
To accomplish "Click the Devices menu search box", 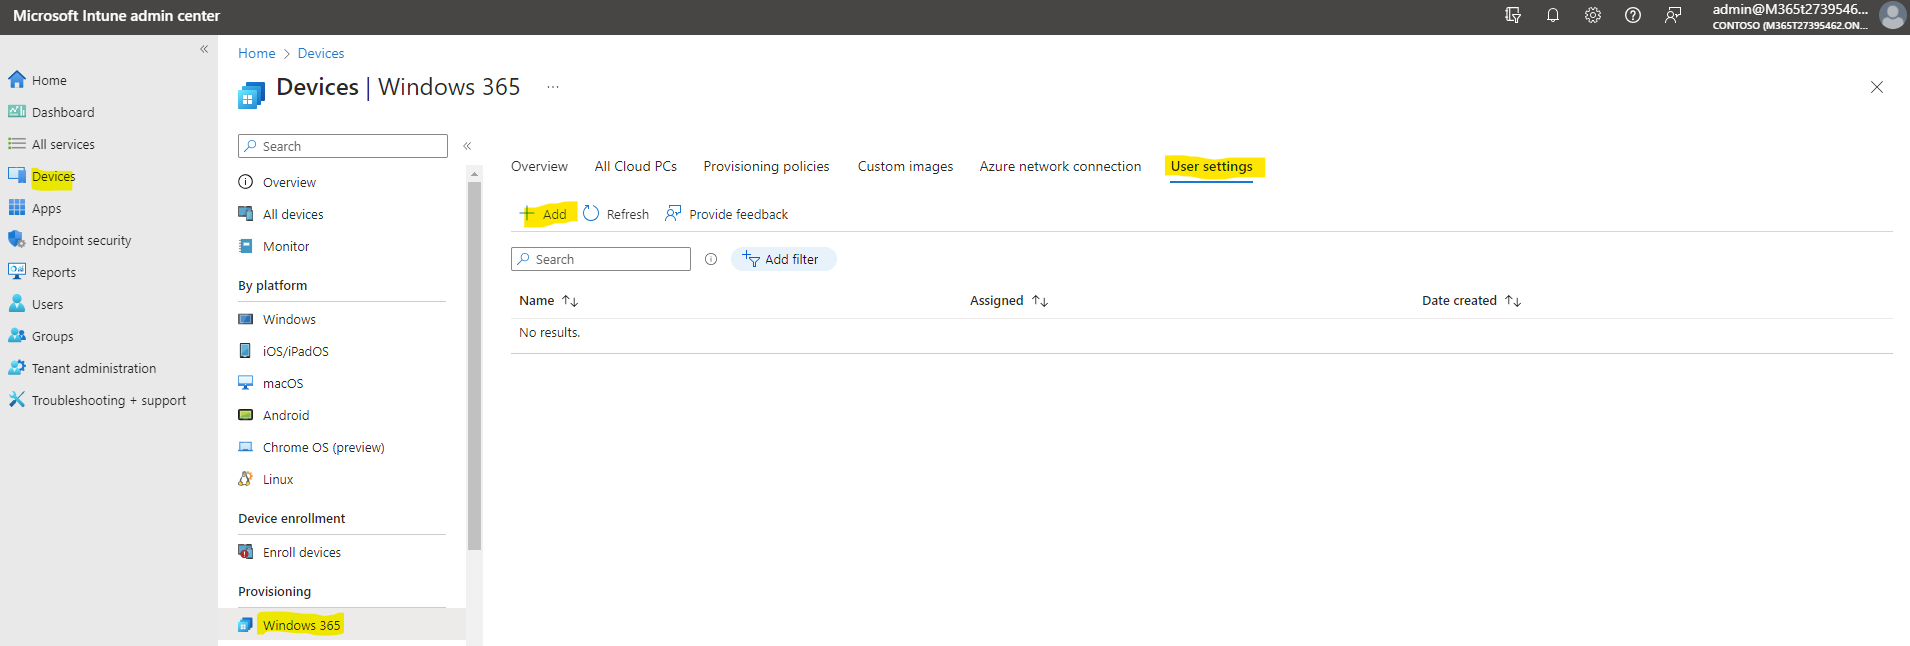I will [x=343, y=146].
